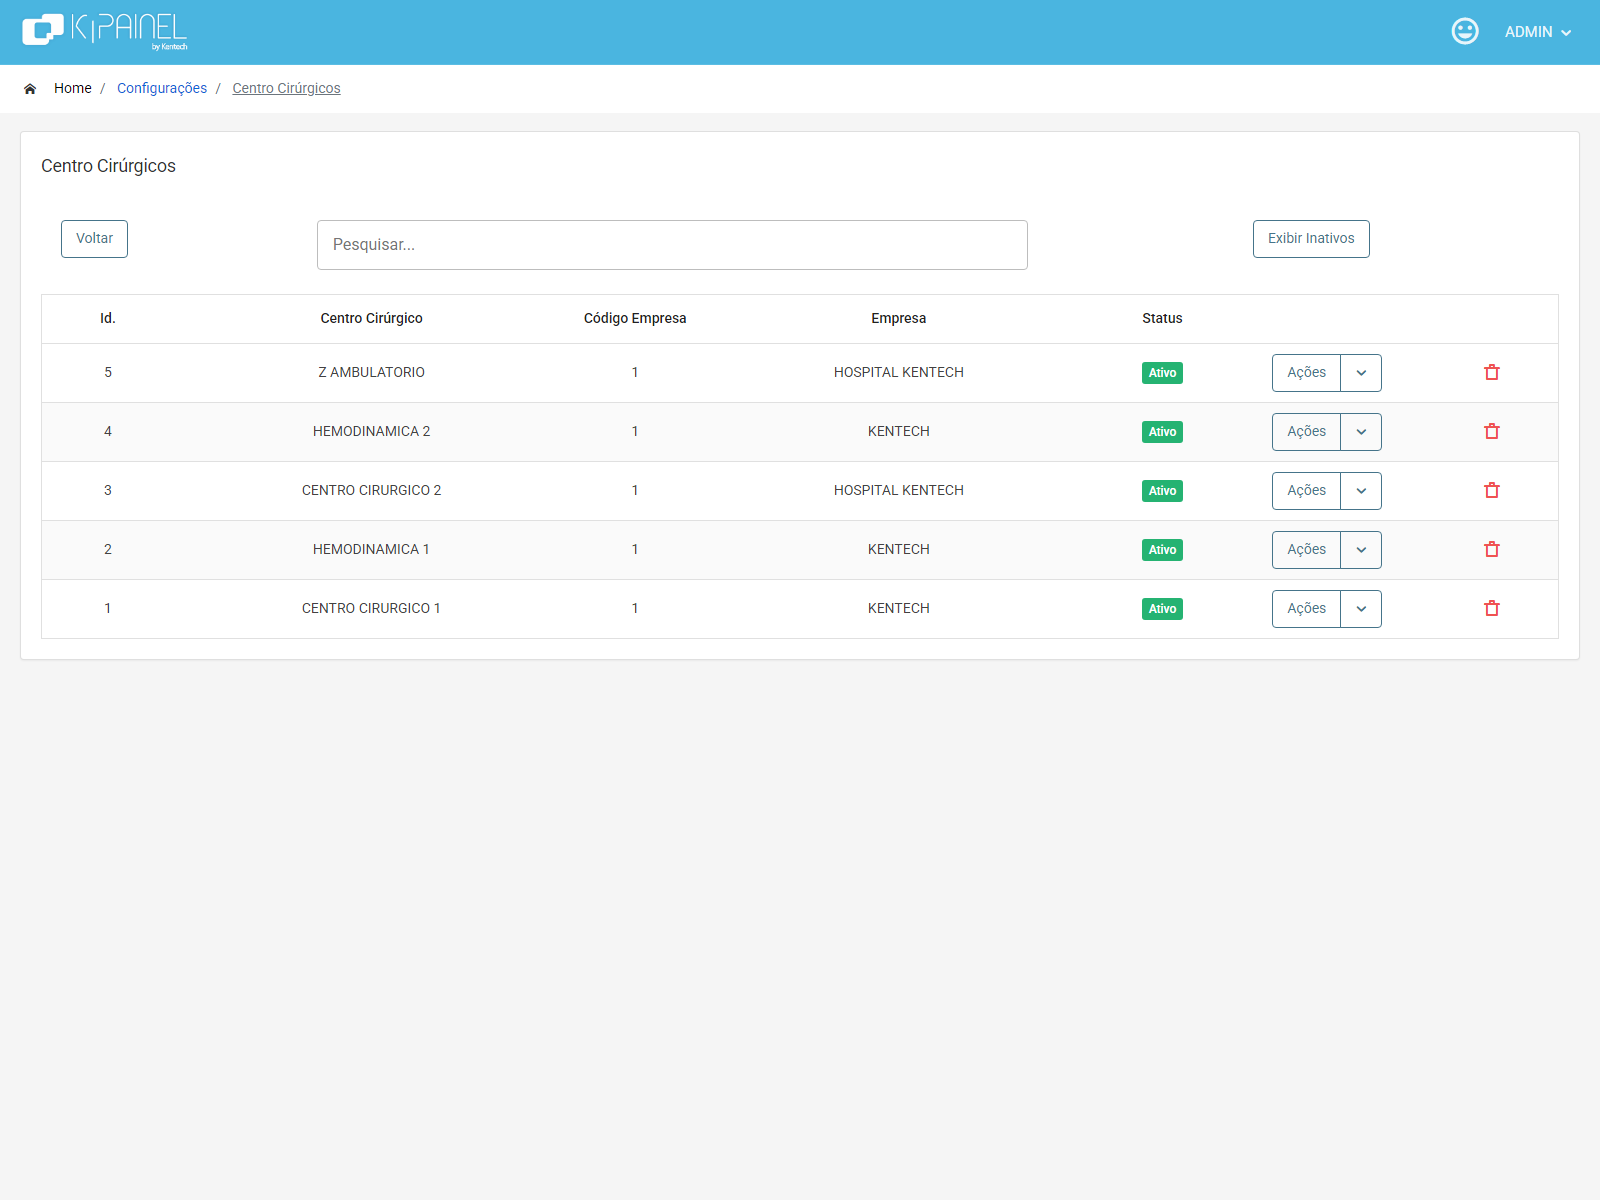Click the Voltar button
This screenshot has width=1600, height=1200.
[94, 239]
